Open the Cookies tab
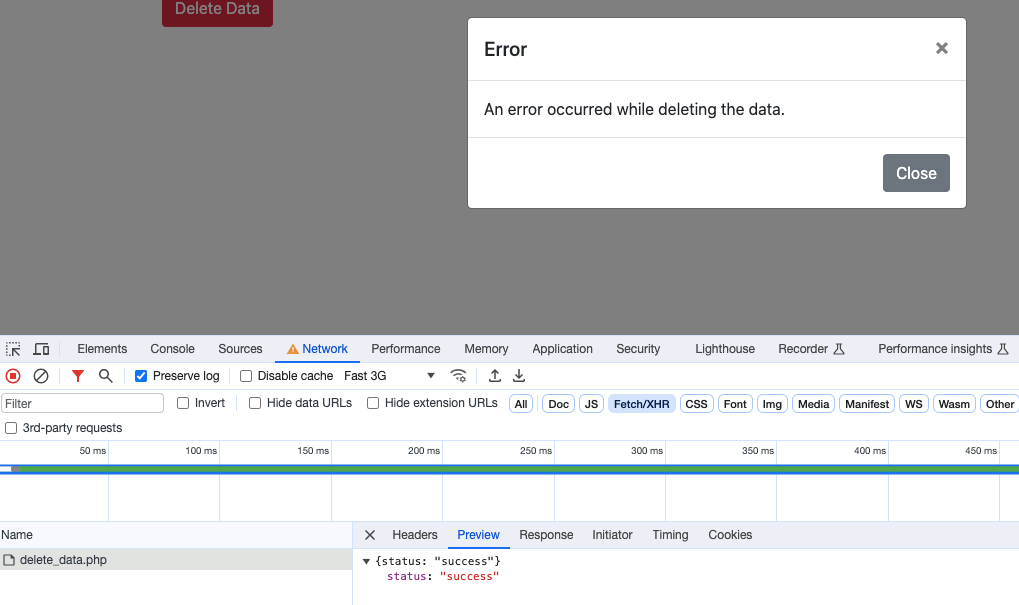The height and width of the screenshot is (605, 1019). coord(730,535)
